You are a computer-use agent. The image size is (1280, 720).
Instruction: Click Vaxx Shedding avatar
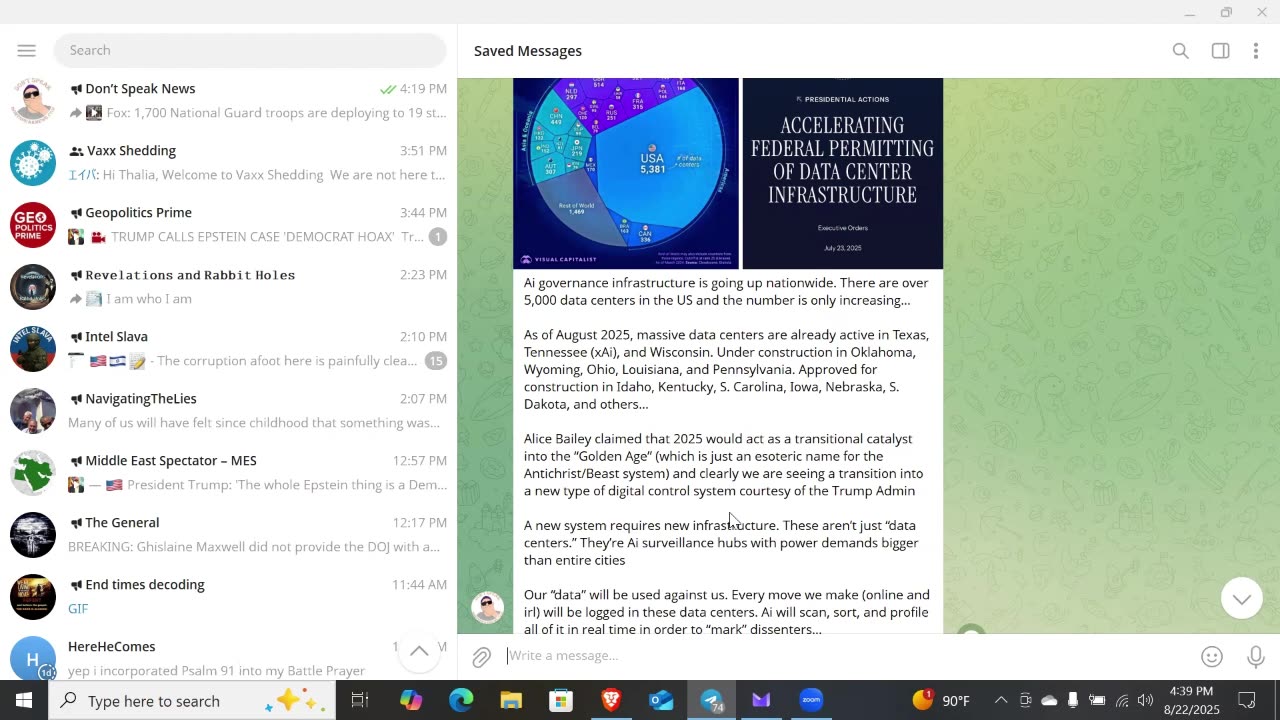[33, 163]
